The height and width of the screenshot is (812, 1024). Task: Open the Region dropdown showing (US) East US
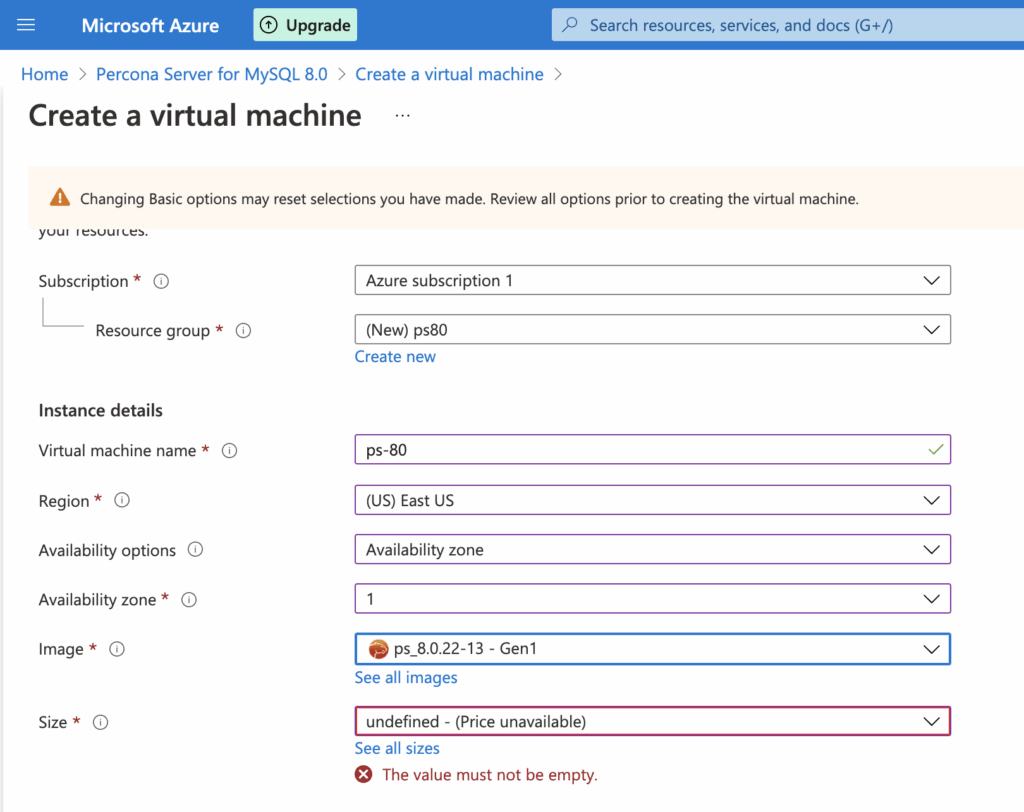(x=652, y=500)
